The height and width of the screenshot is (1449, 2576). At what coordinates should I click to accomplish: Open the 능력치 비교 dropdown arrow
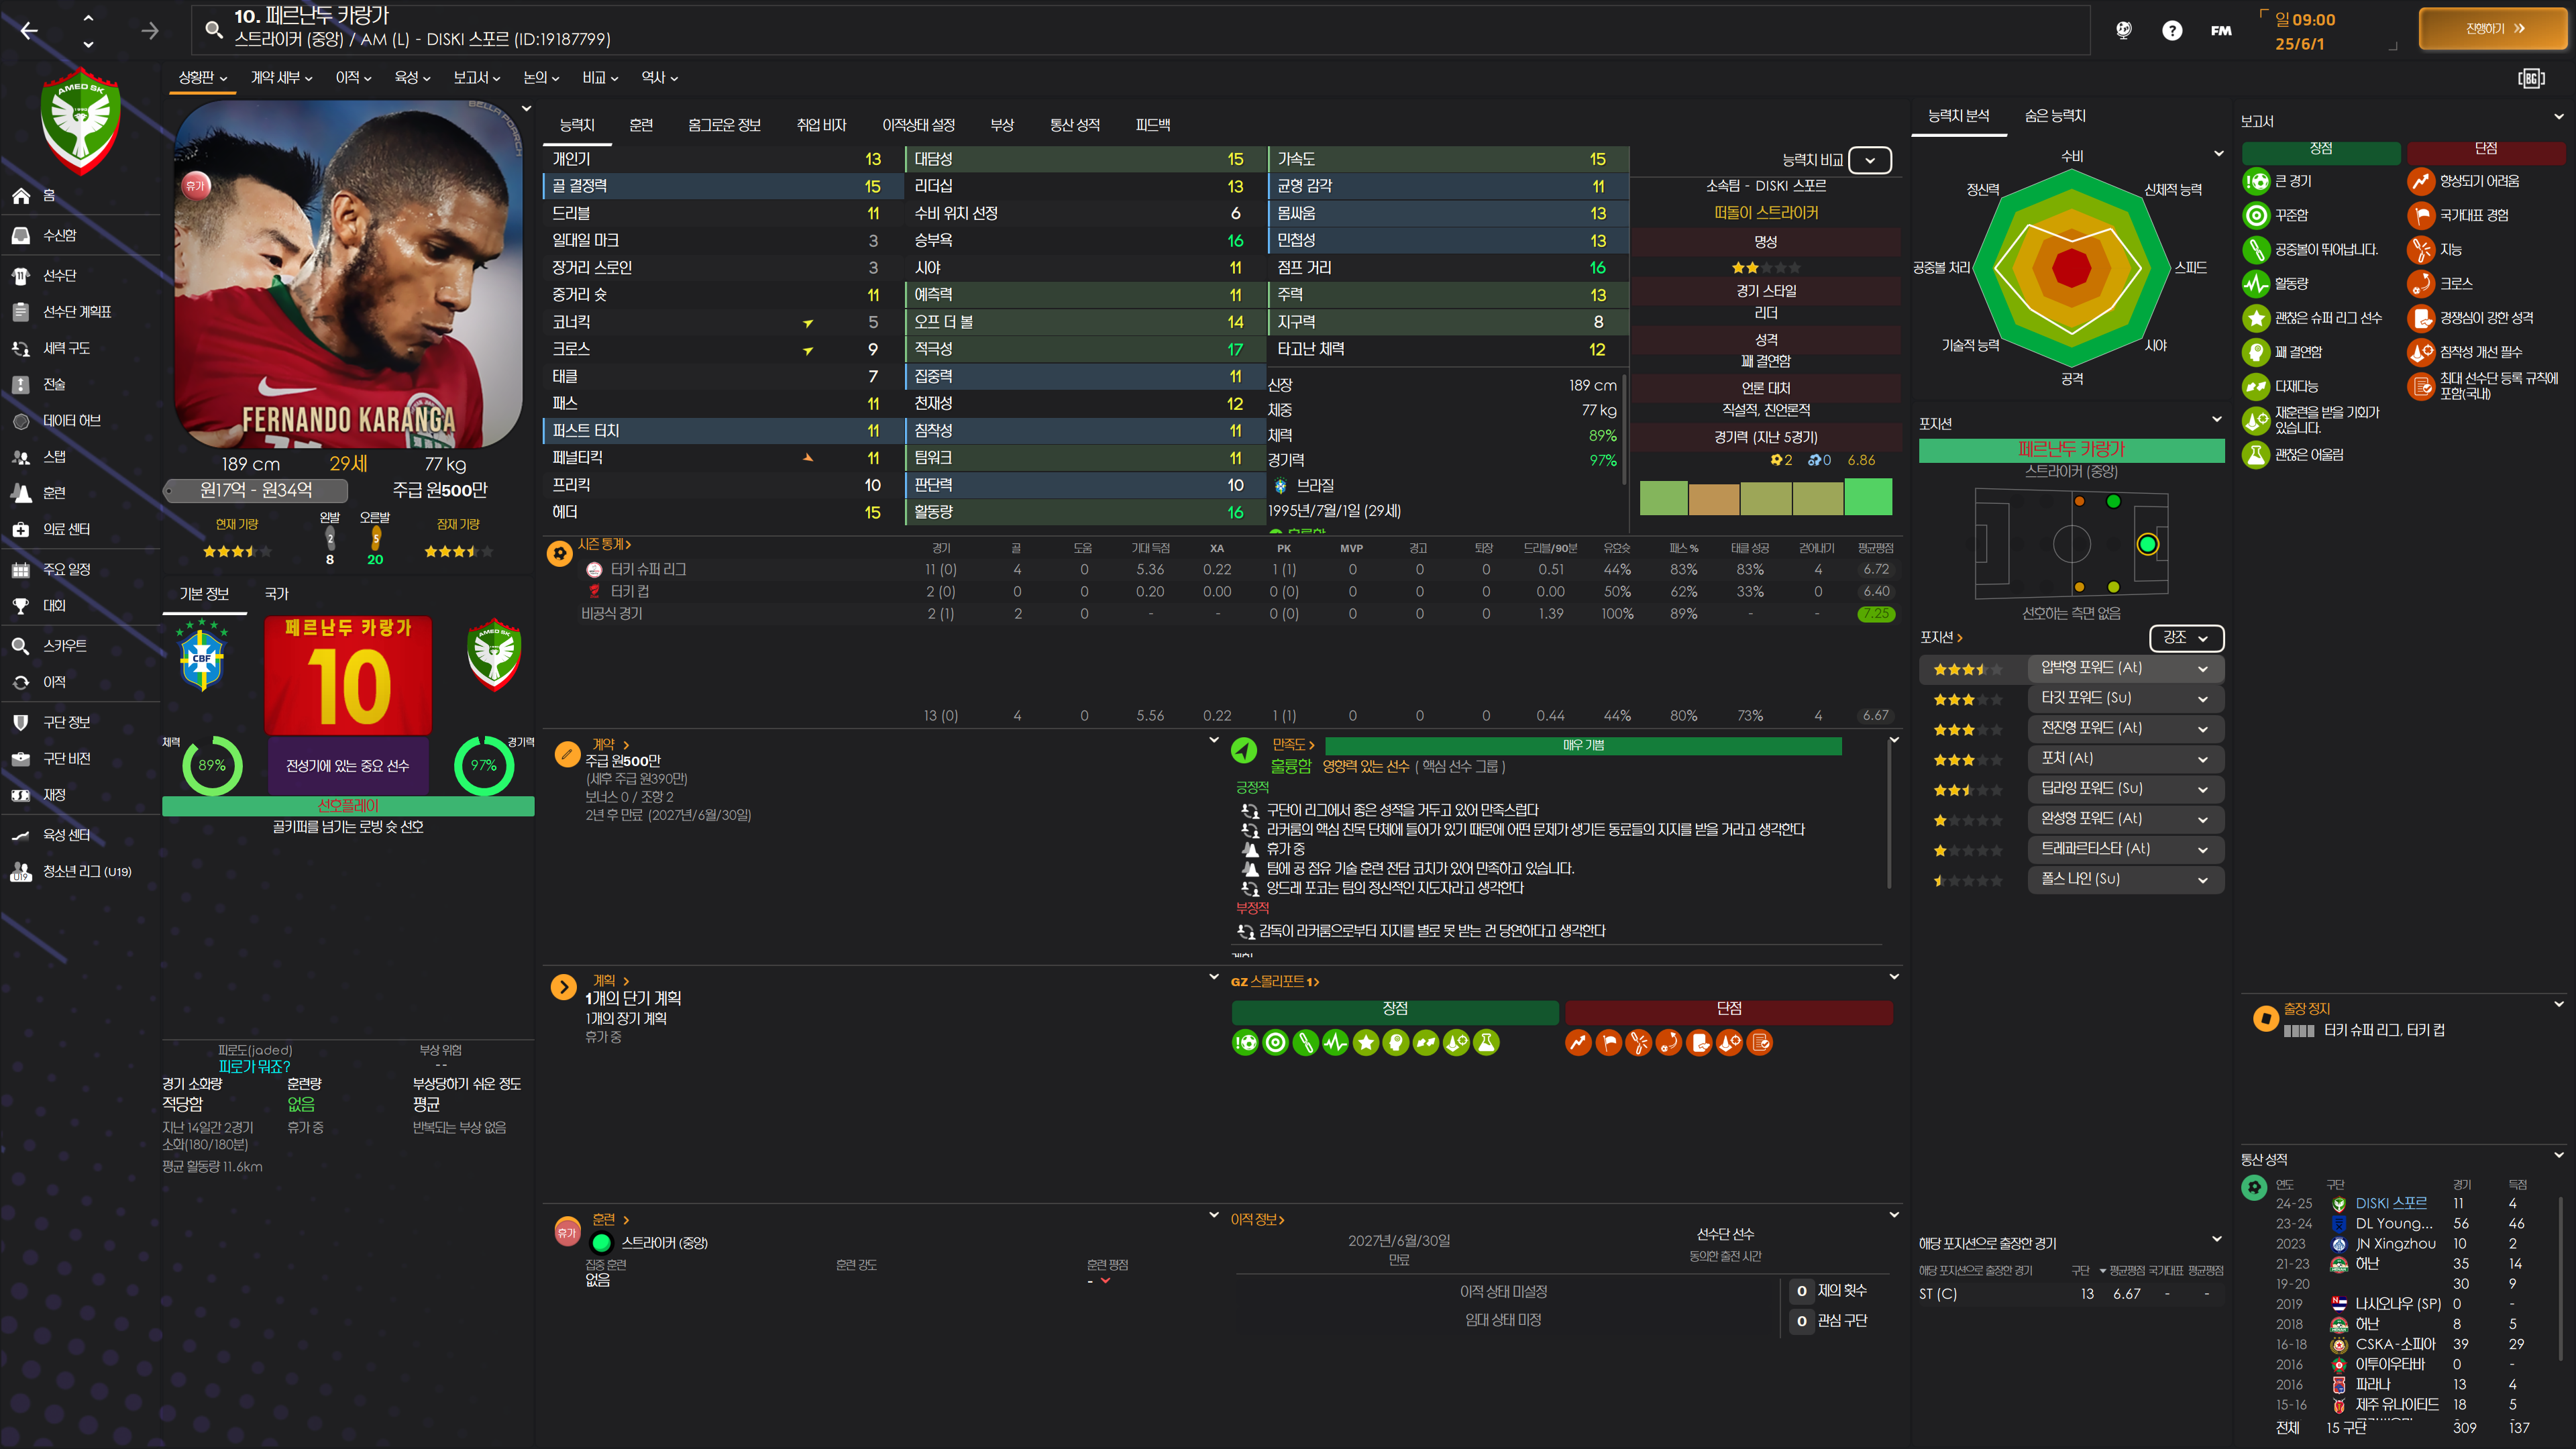(x=1869, y=160)
